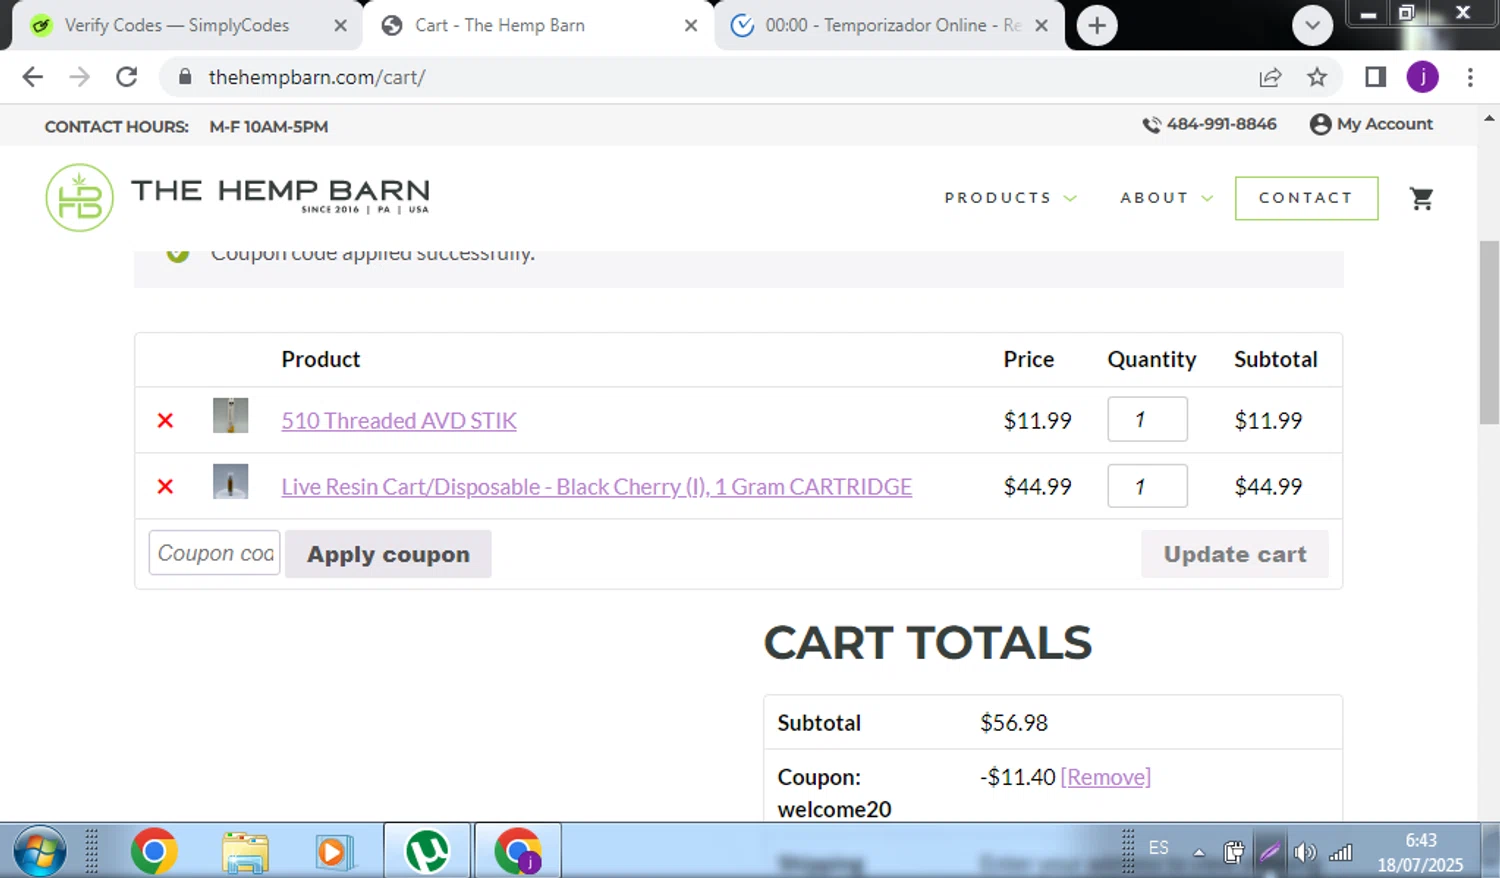
Task: Click the ES language indicator
Action: tap(1158, 848)
